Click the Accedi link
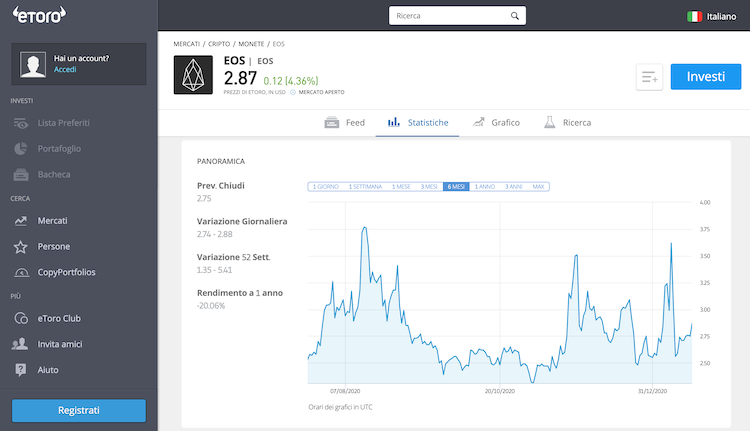 pyautogui.click(x=65, y=70)
